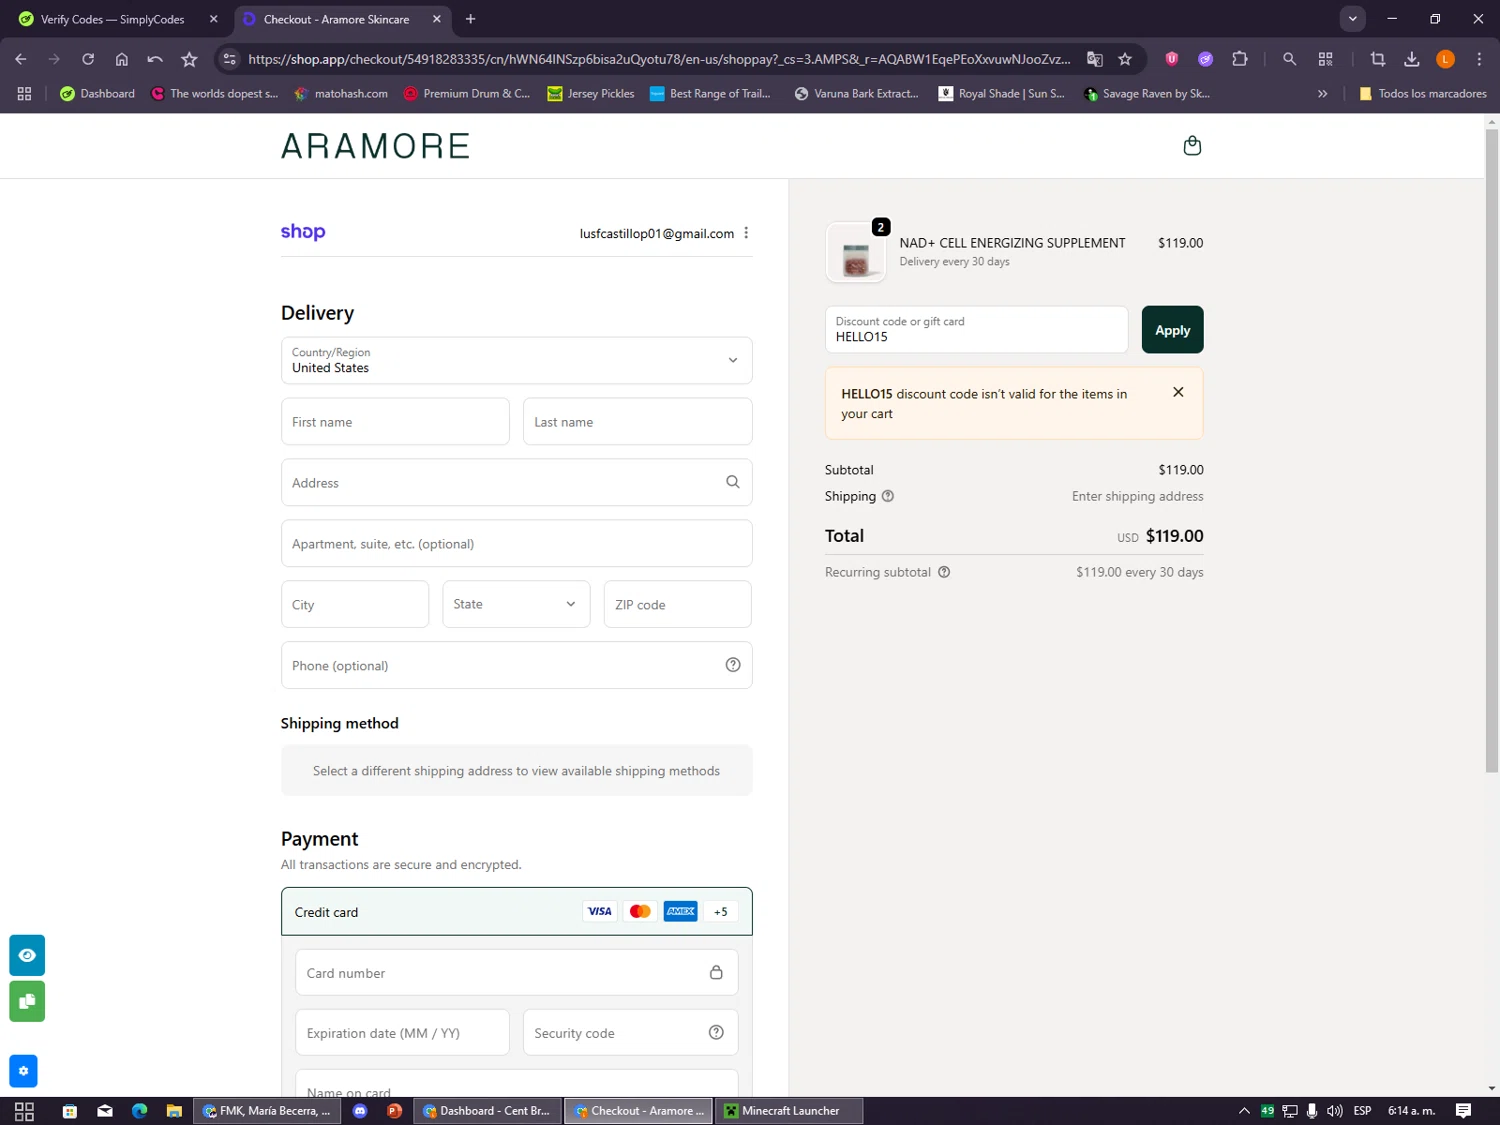Focus the Last name field
Viewport: 1500px width, 1125px height.
click(x=637, y=421)
